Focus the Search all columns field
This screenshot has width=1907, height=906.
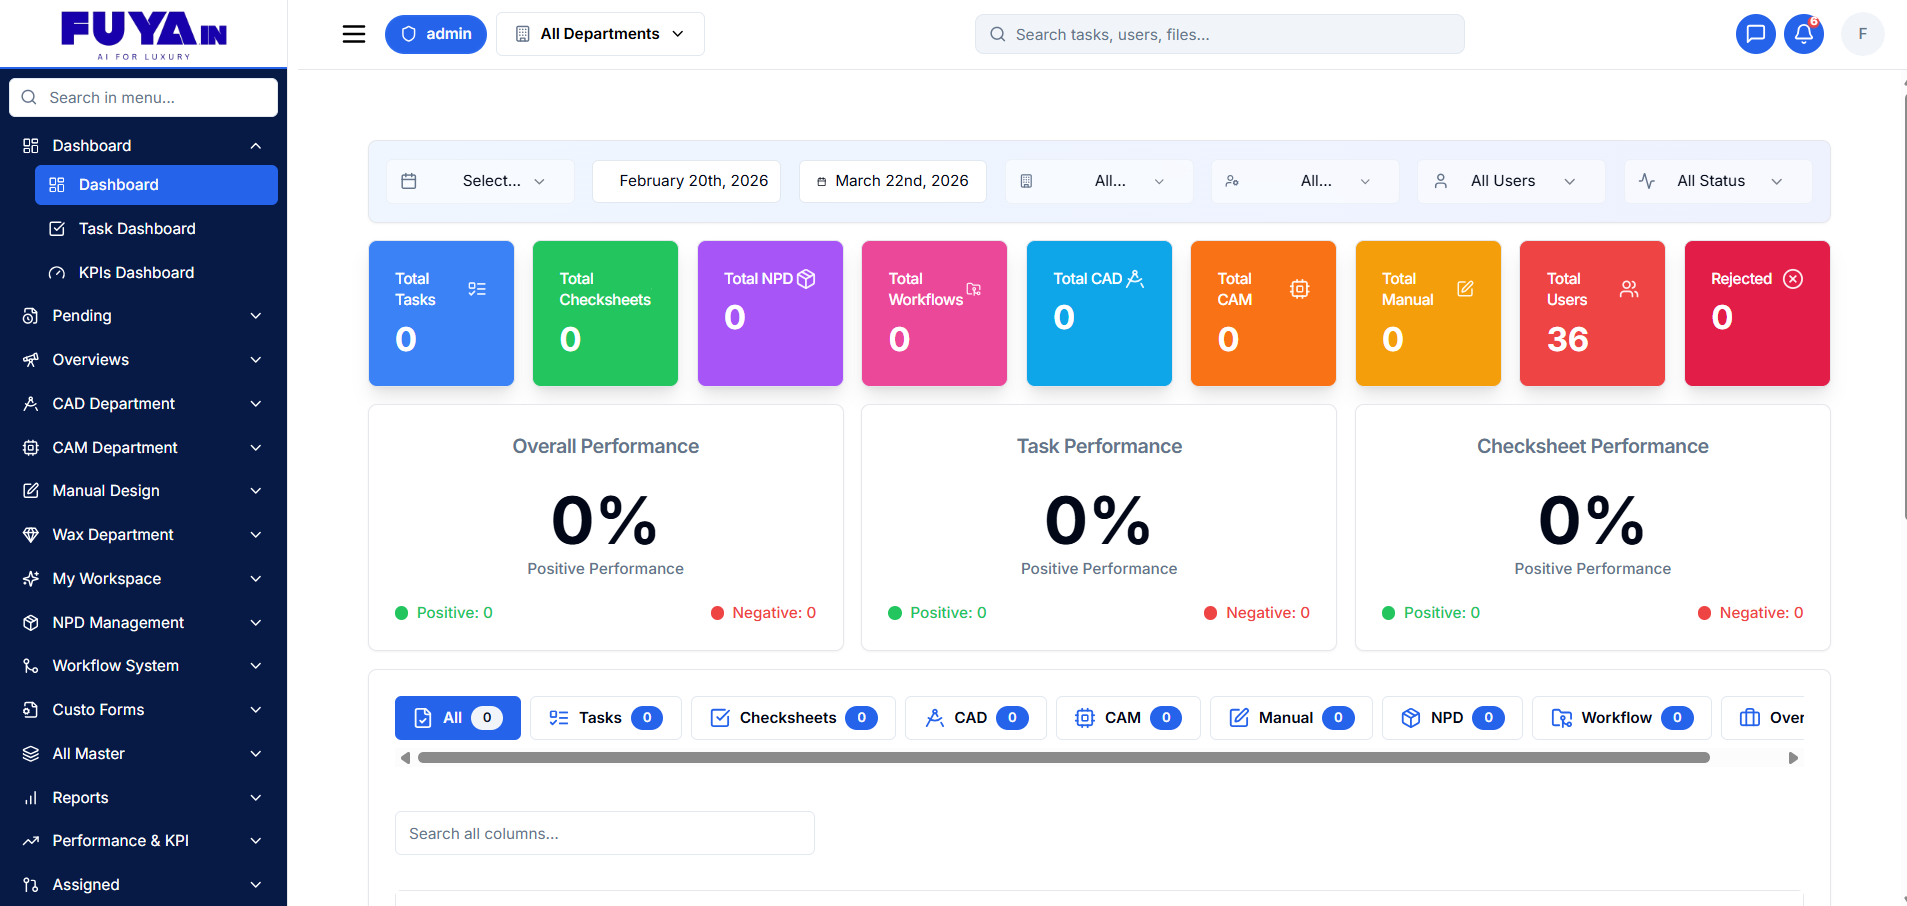pyautogui.click(x=604, y=833)
